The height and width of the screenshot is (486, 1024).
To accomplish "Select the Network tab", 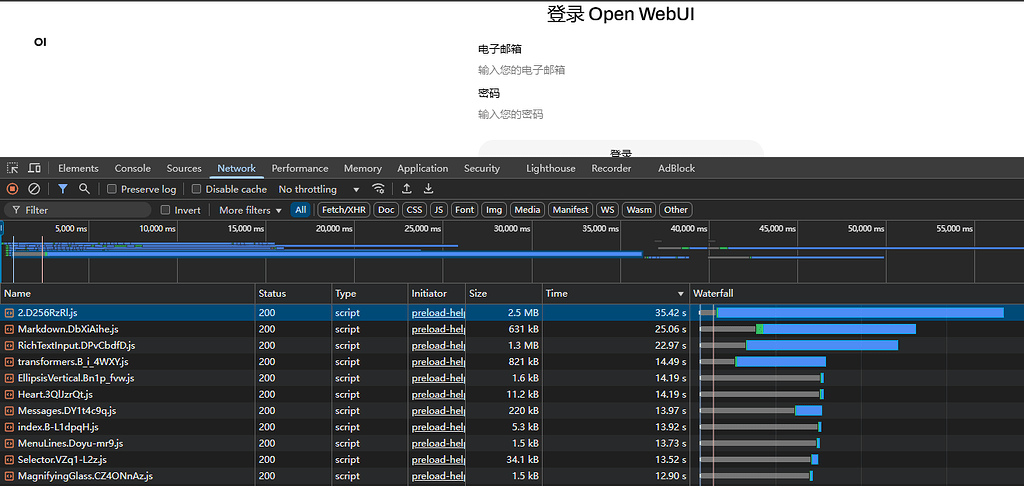I will click(x=236, y=168).
